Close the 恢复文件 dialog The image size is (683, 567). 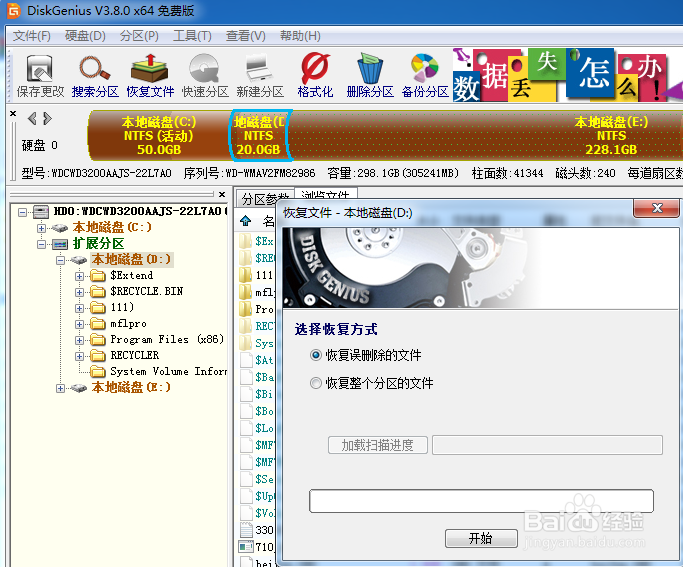pyautogui.click(x=656, y=209)
